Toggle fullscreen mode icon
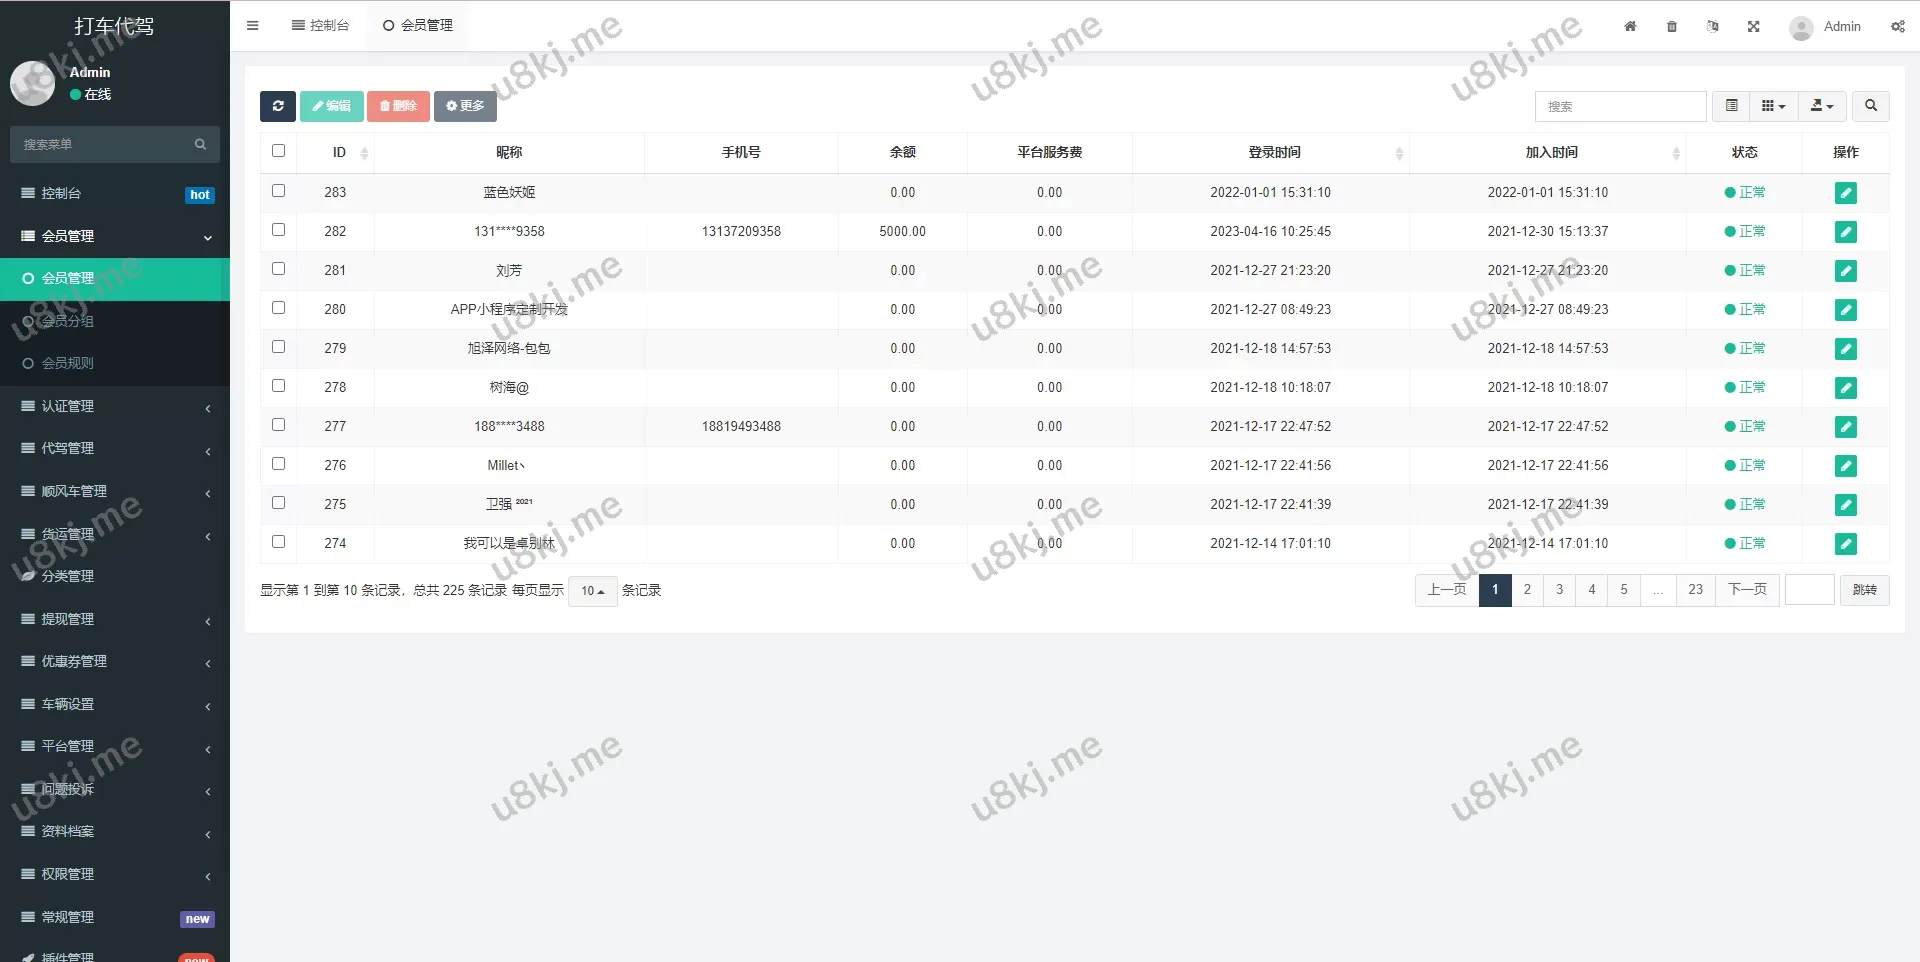 tap(1753, 27)
